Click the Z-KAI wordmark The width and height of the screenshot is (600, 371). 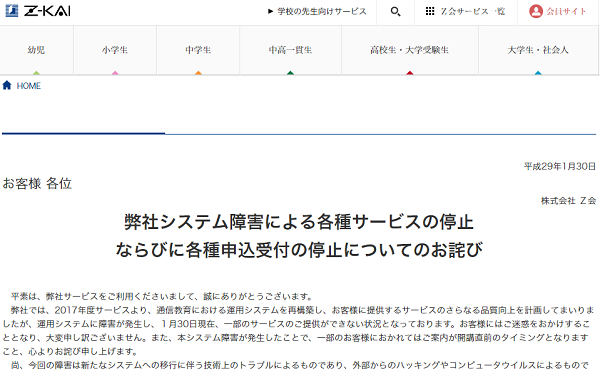[47, 11]
